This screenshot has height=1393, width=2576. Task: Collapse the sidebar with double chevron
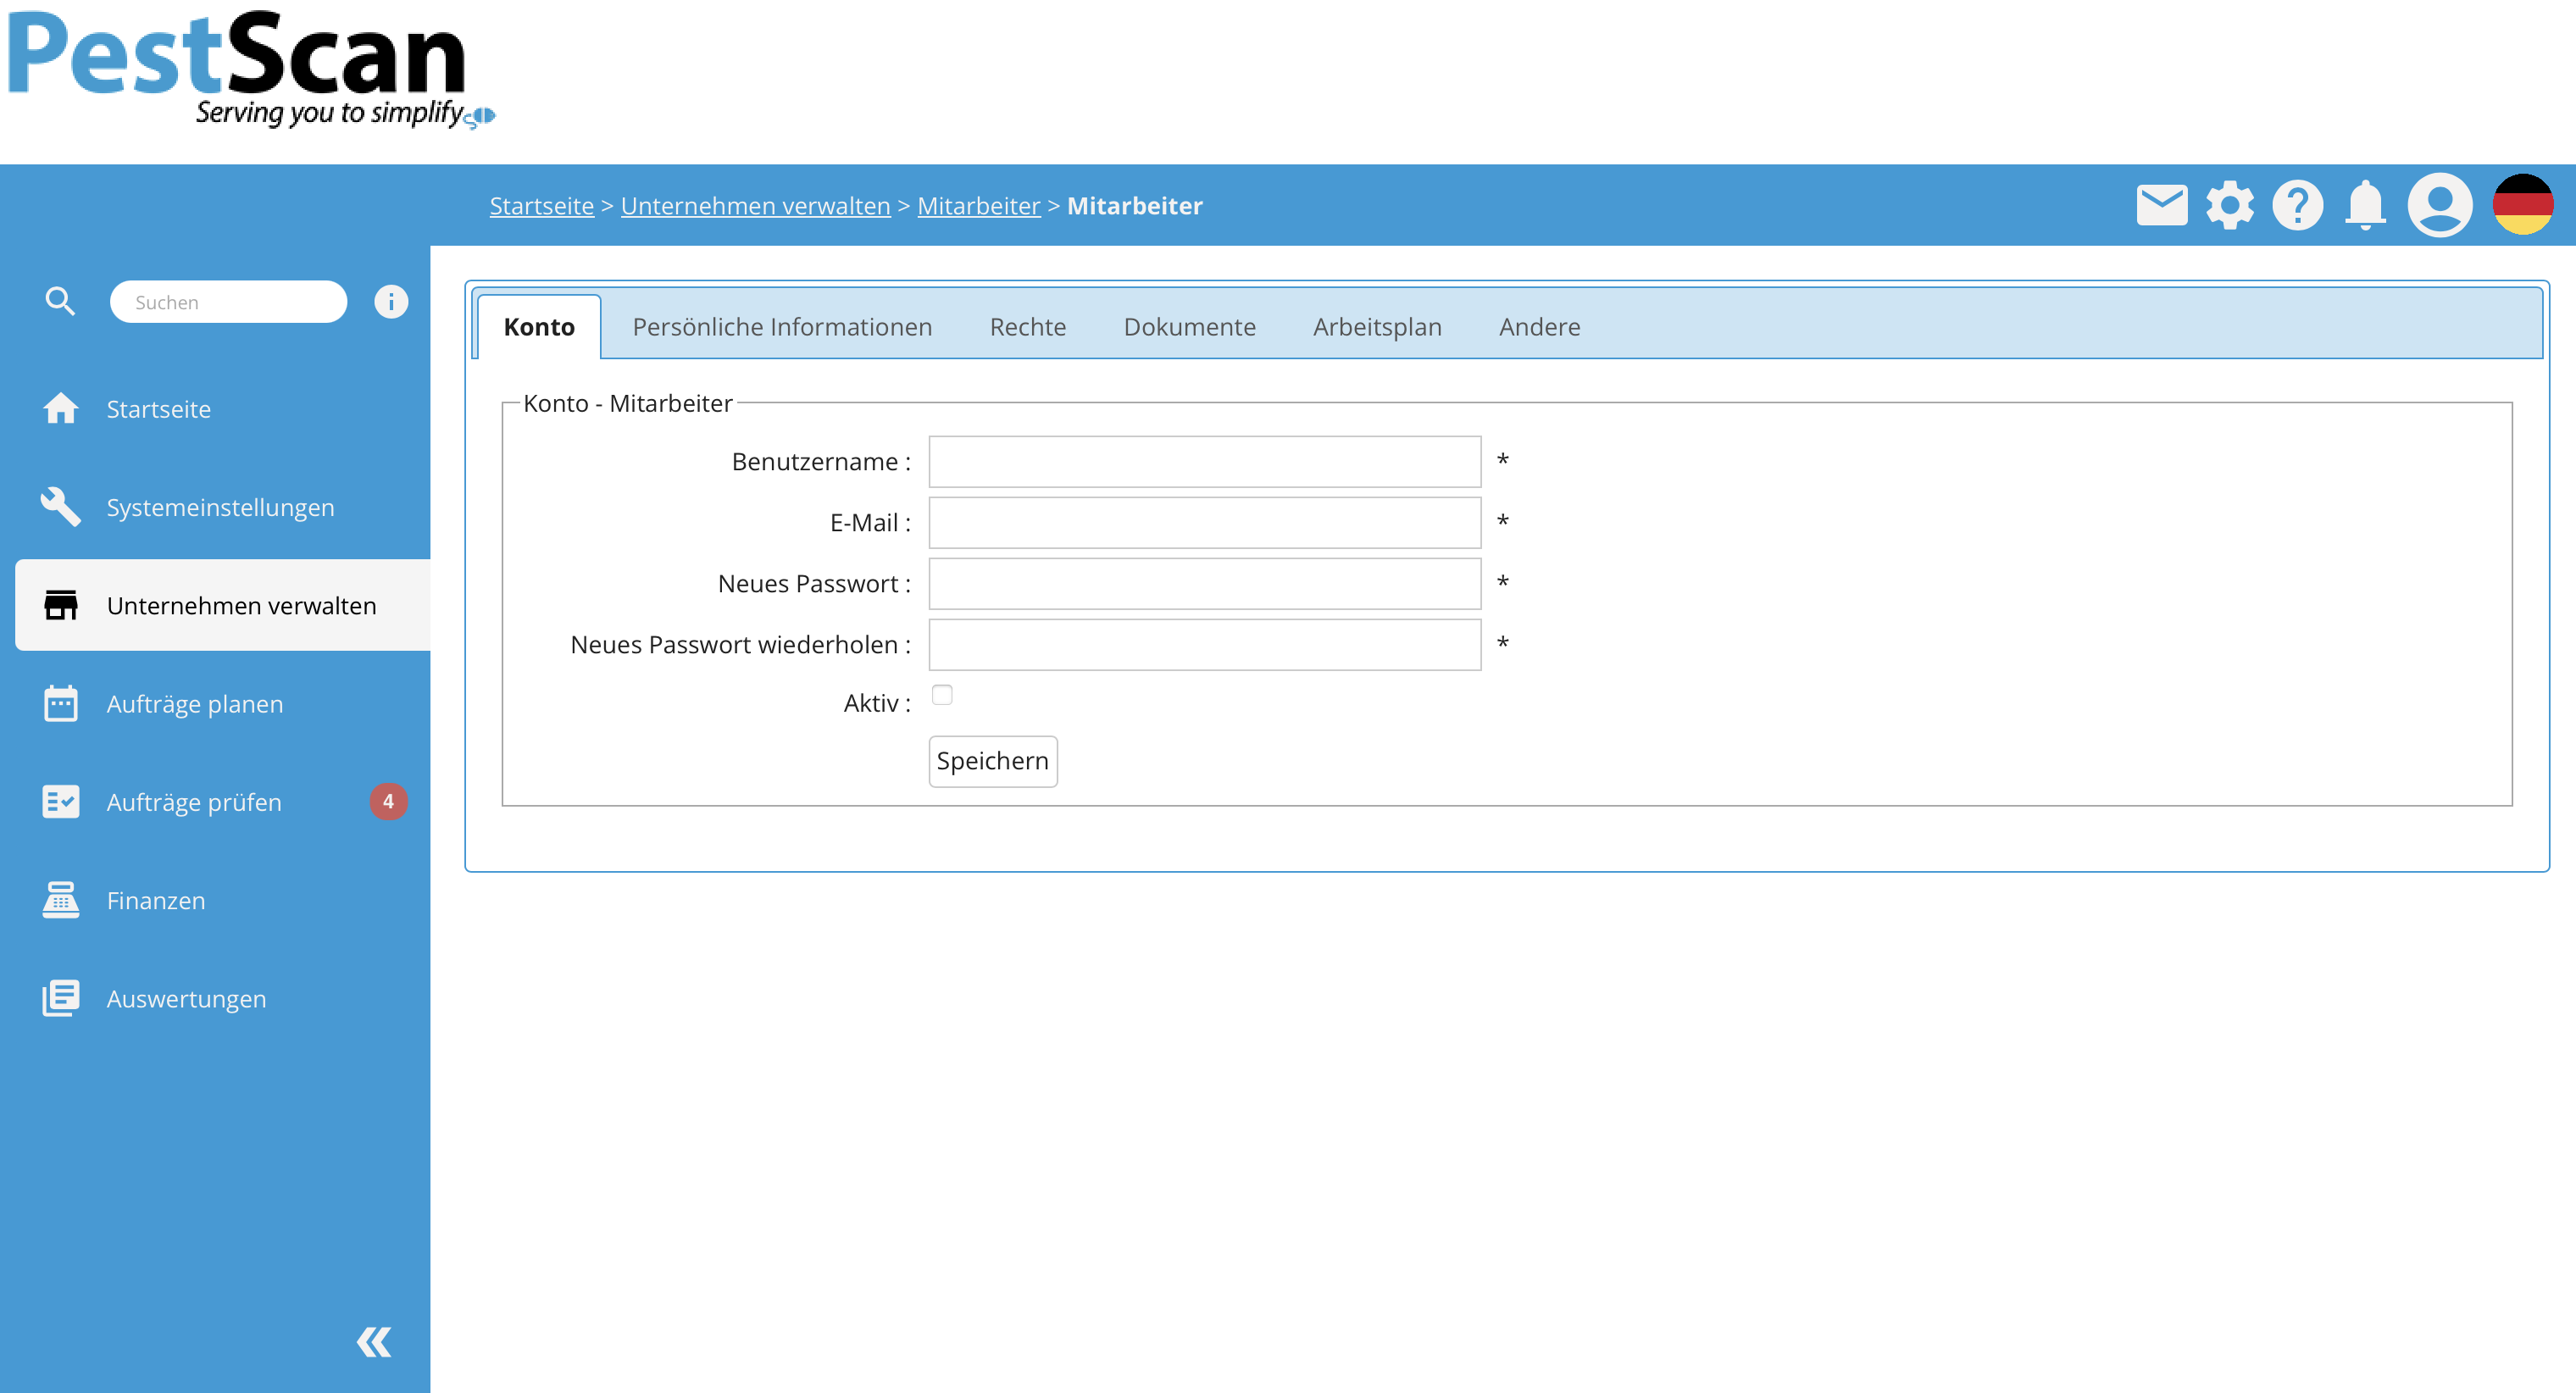[x=374, y=1341]
